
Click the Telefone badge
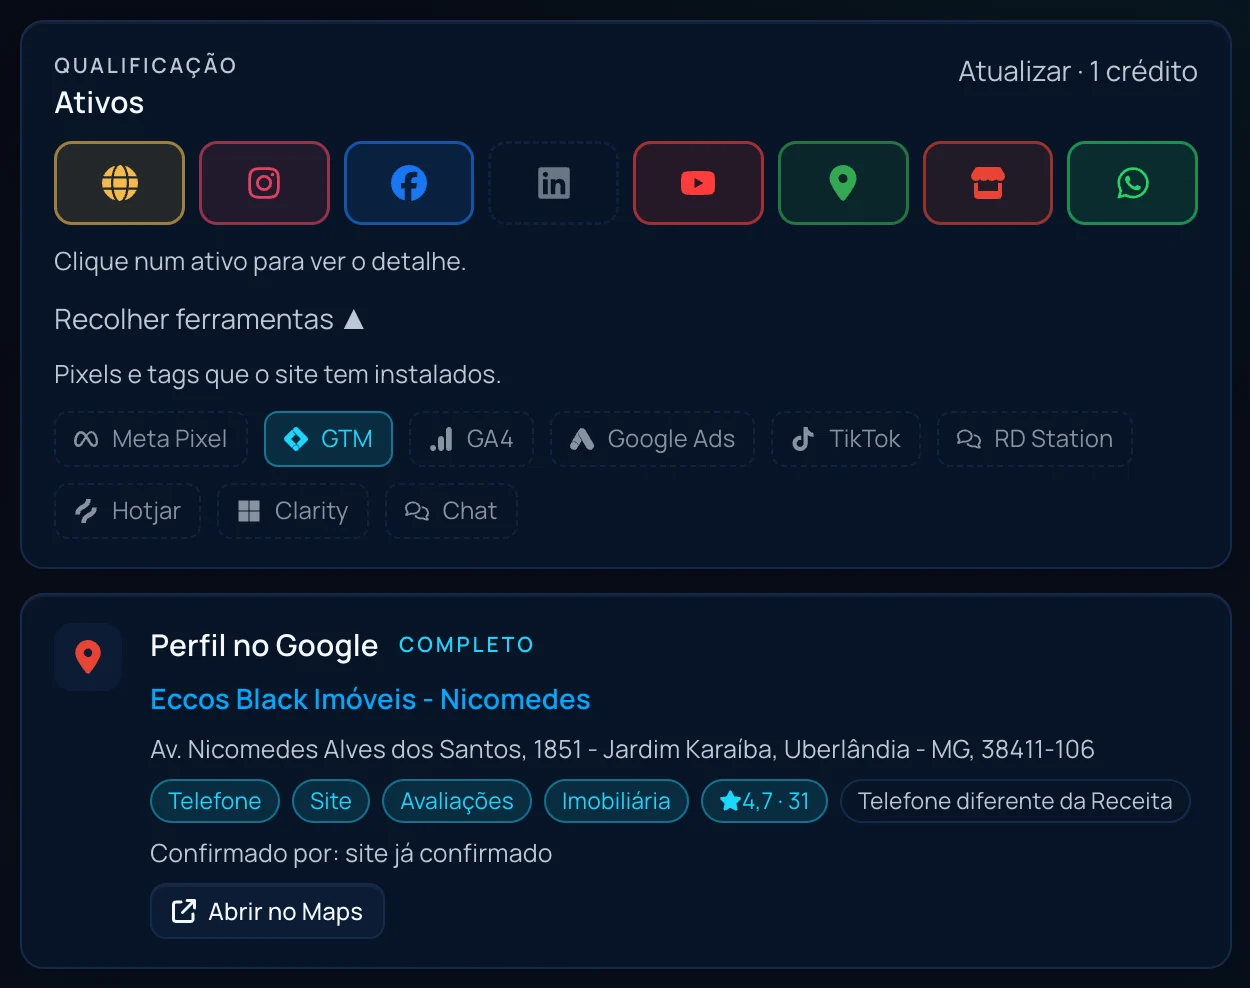(215, 801)
